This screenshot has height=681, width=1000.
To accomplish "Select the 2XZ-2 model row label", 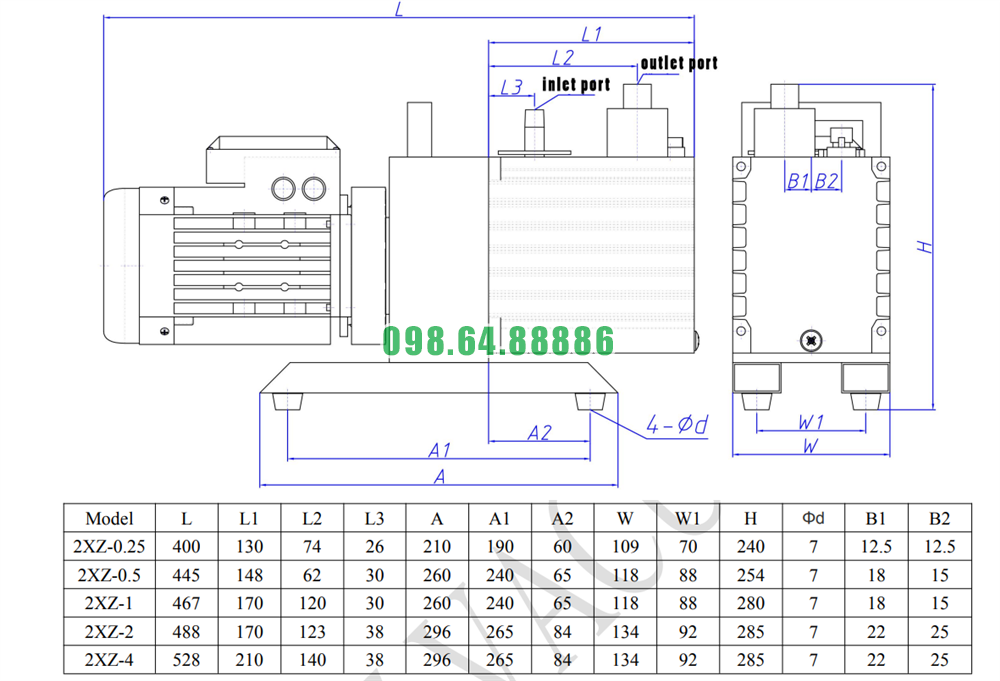I will click(109, 632).
